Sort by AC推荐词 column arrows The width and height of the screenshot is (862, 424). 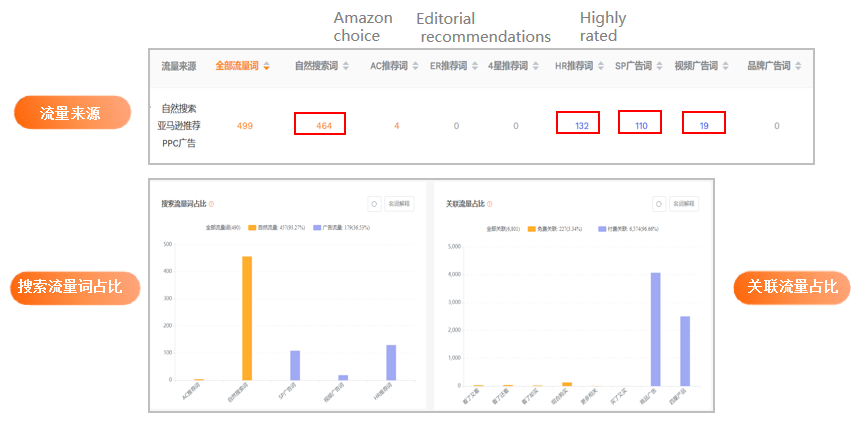[x=416, y=66]
